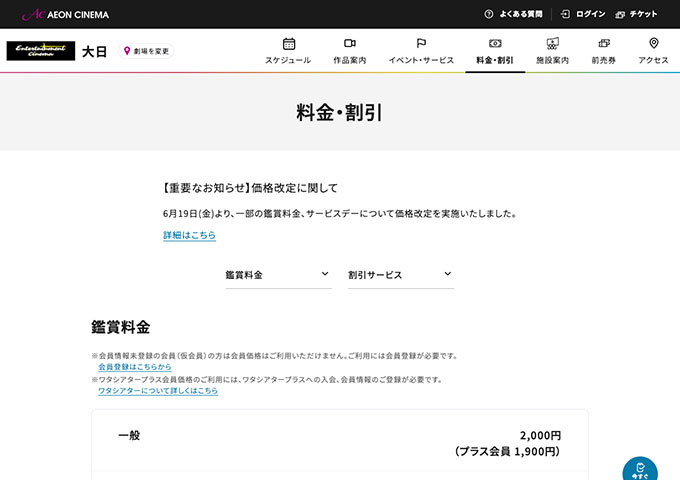
Task: Open the 施設案内 tab label
Action: tap(552, 60)
